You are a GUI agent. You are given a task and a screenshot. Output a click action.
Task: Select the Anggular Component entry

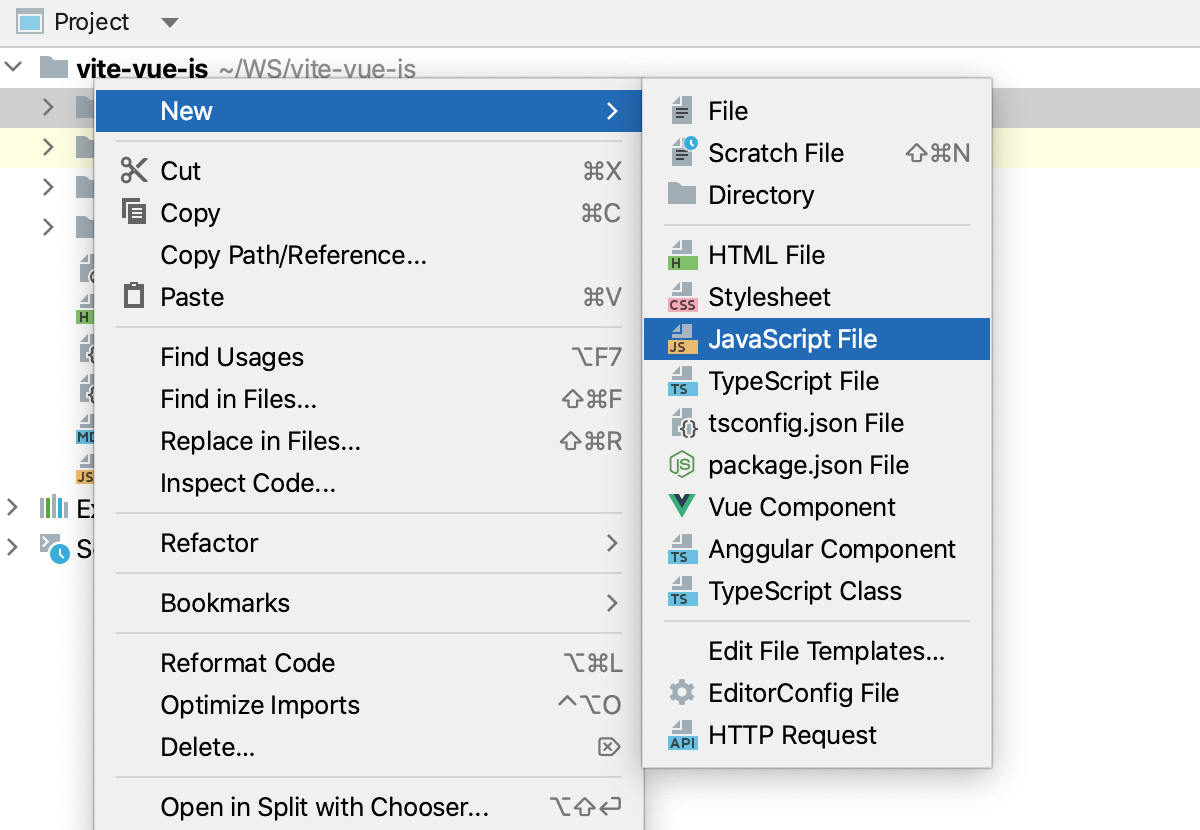[831, 549]
